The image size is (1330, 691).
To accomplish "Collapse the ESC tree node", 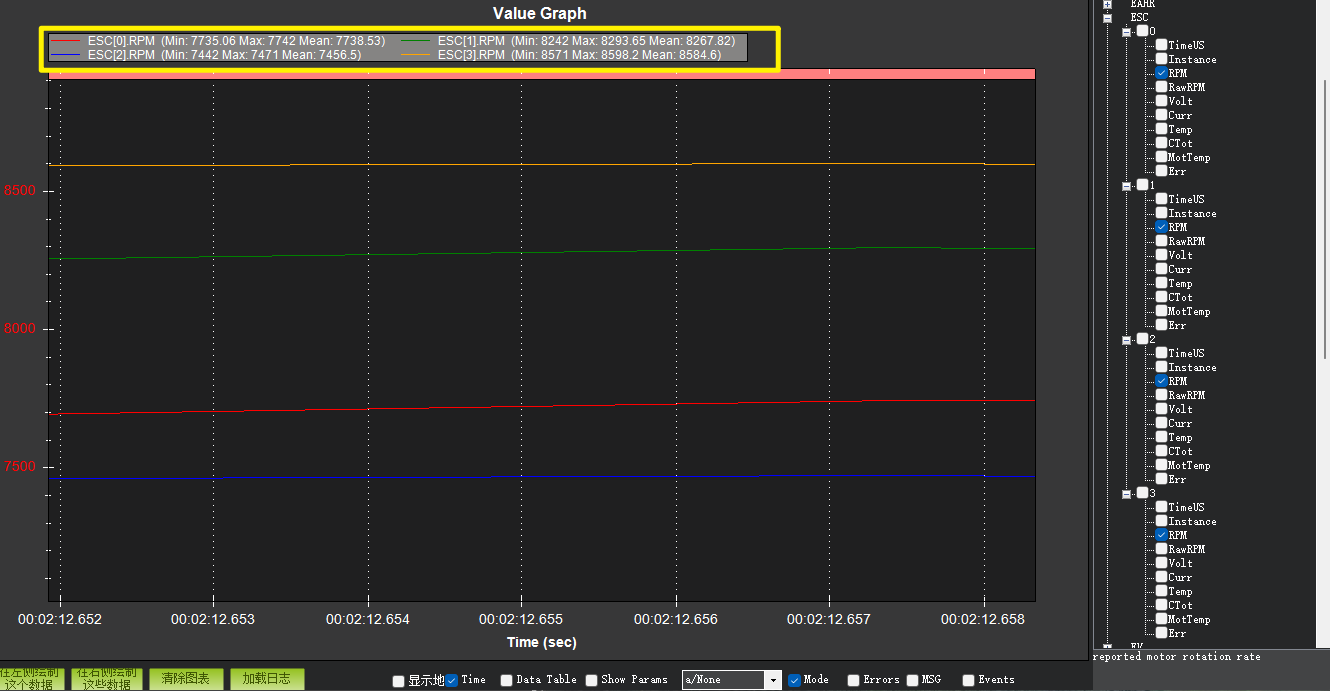I will pos(1108,17).
